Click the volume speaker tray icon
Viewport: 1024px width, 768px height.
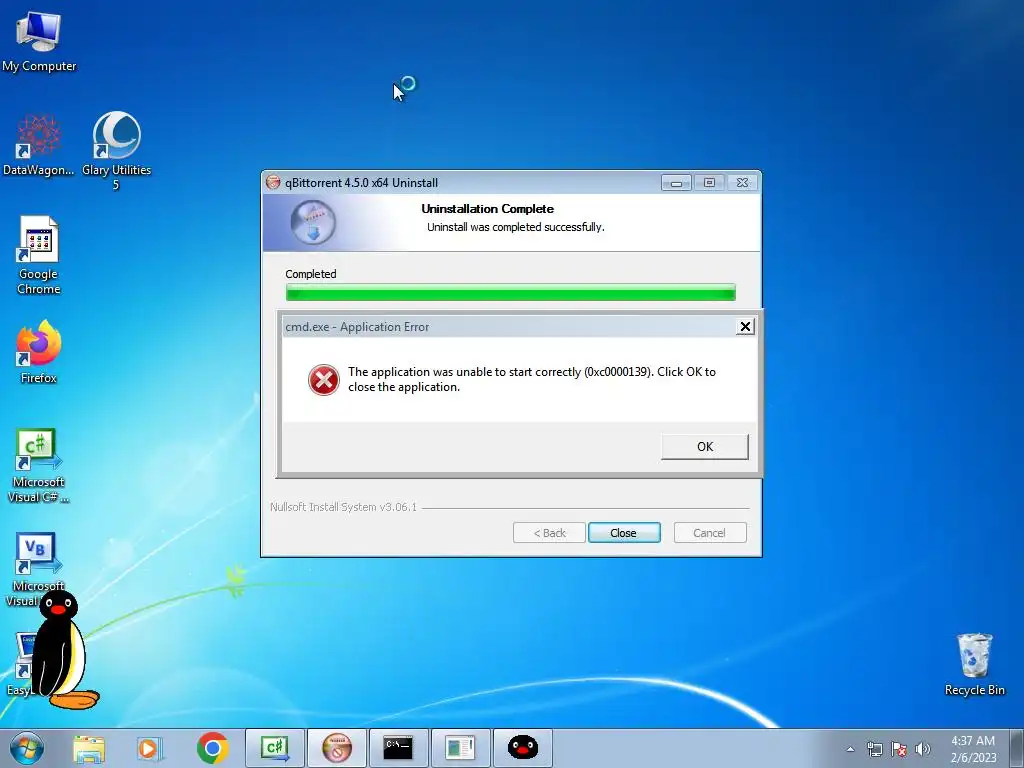(x=923, y=749)
